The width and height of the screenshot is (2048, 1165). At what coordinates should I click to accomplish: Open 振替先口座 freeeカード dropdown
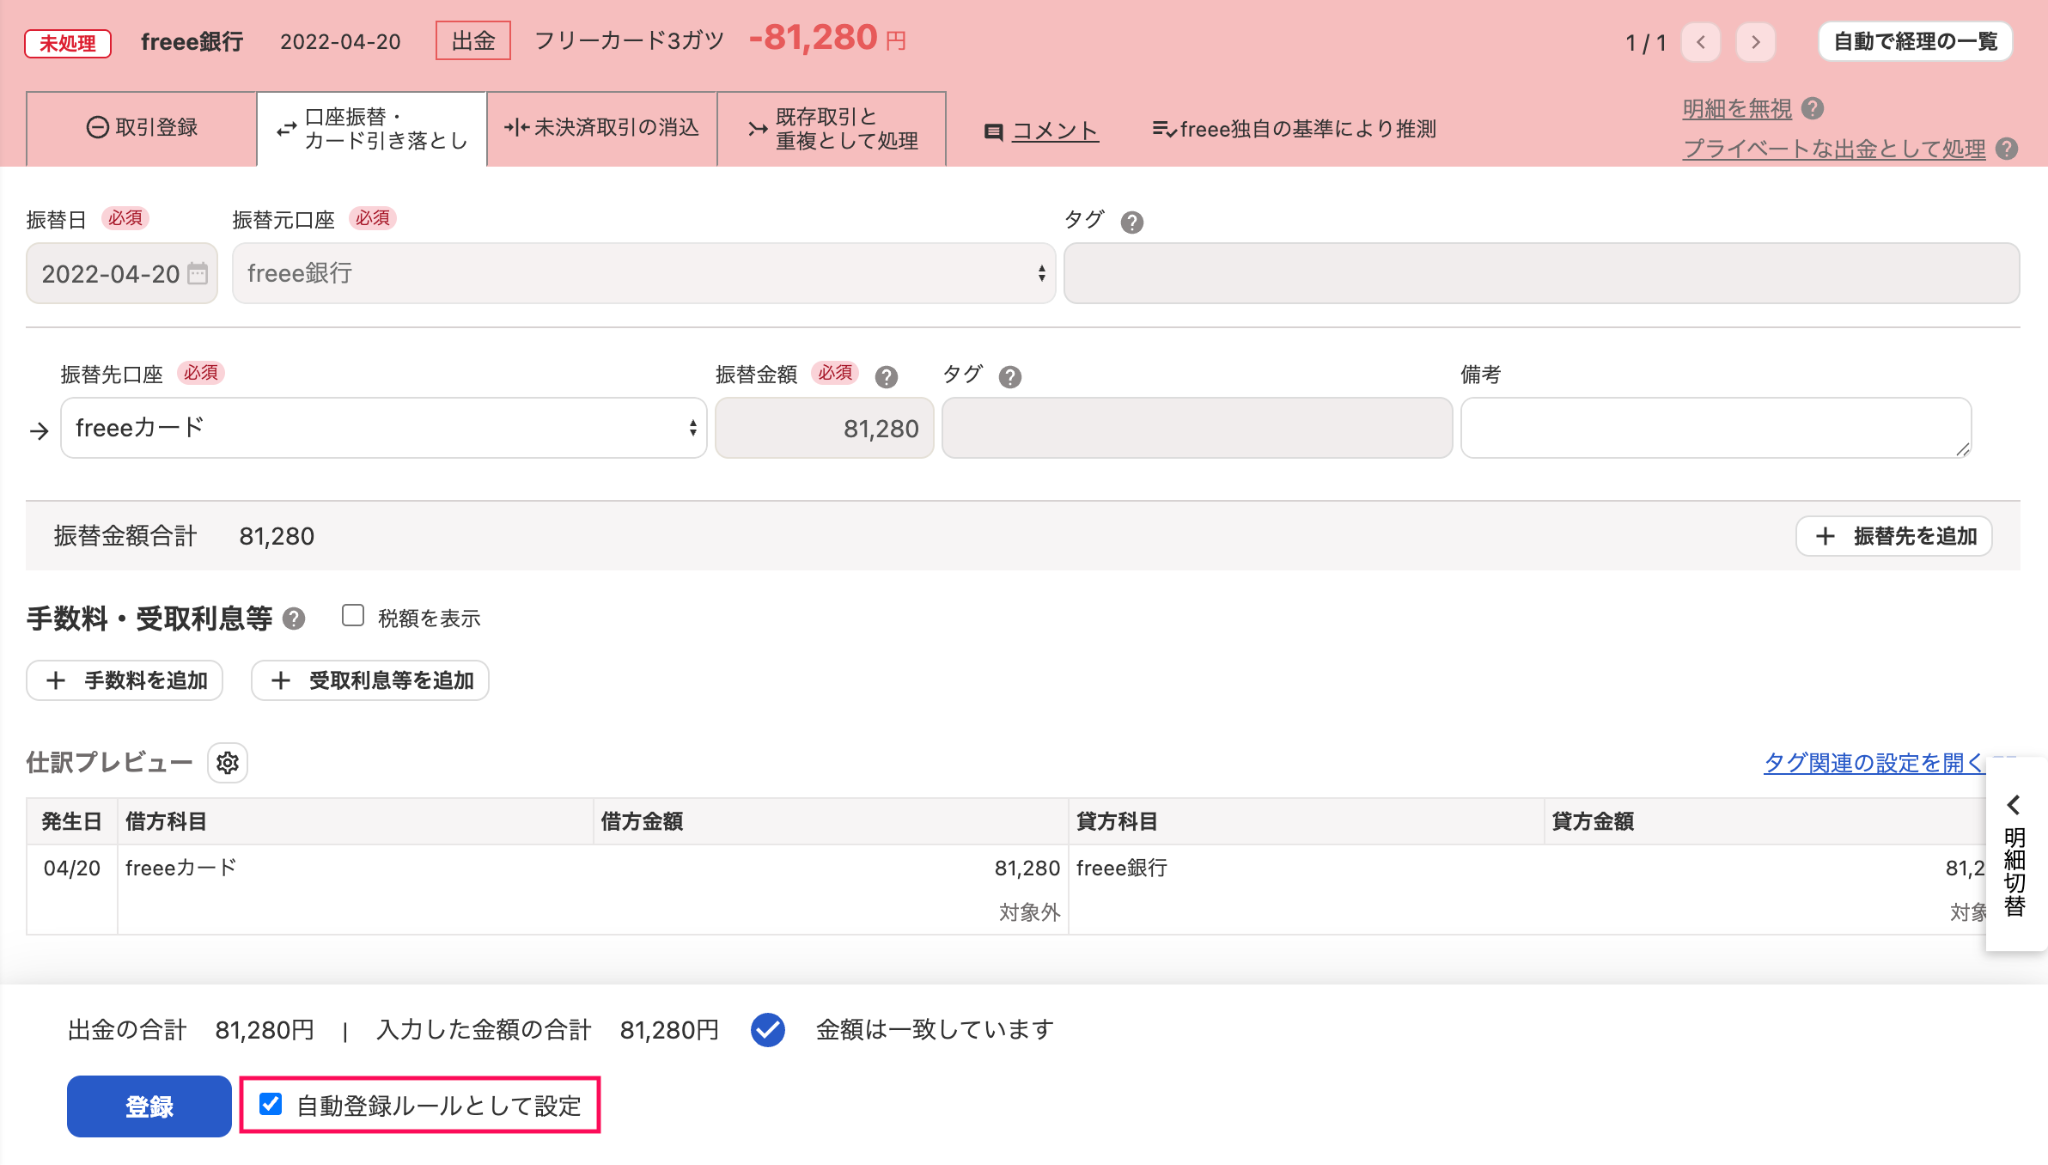coord(384,428)
